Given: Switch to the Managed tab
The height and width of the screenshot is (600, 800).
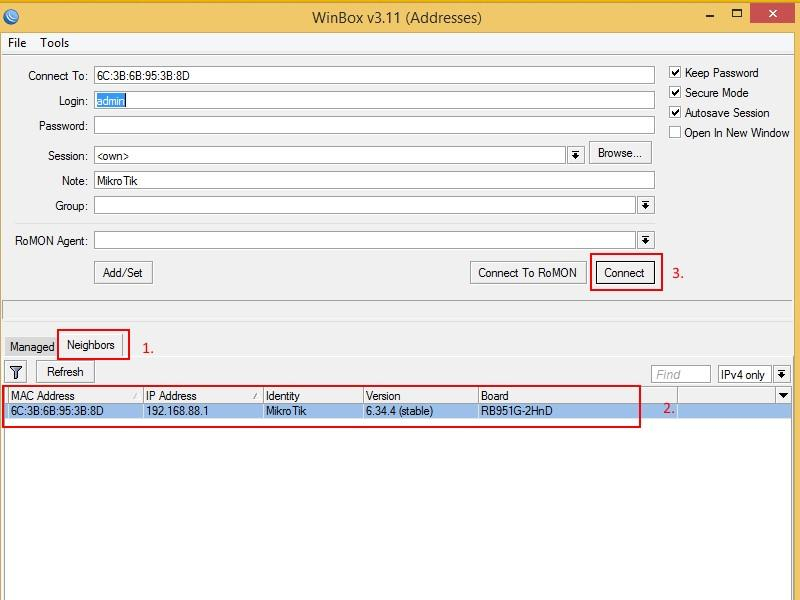Looking at the screenshot, I should tap(32, 347).
